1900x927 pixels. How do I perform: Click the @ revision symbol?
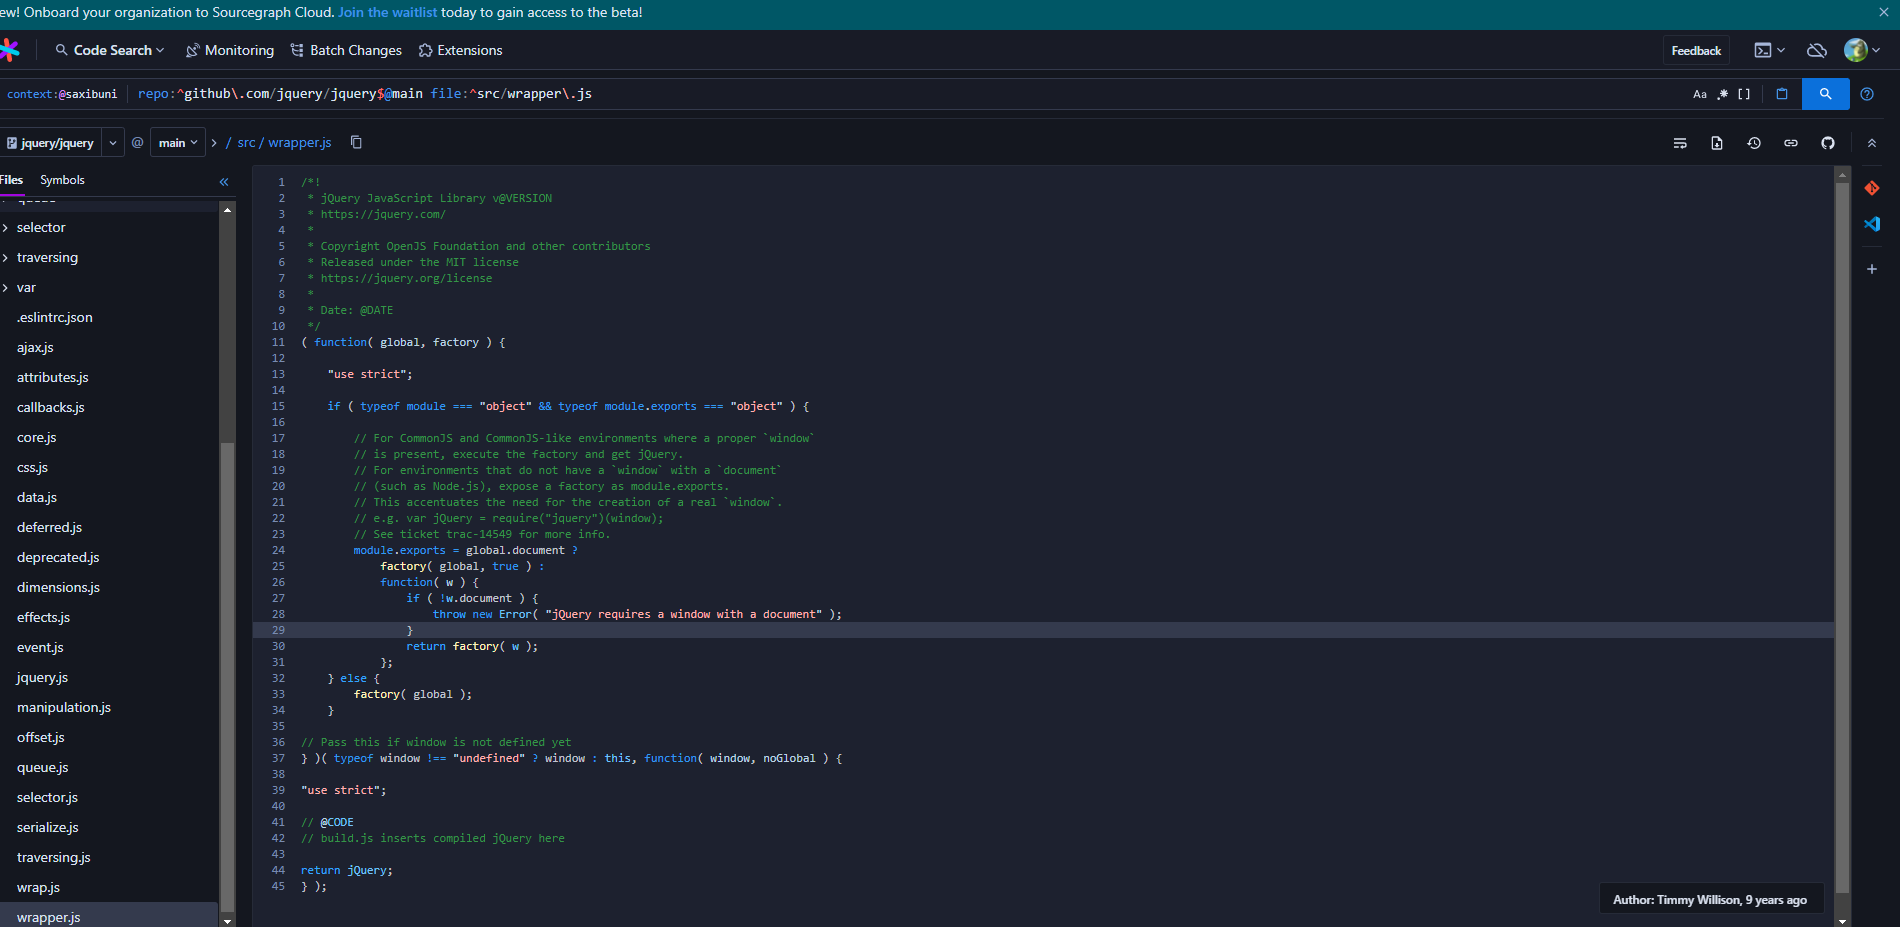[138, 143]
